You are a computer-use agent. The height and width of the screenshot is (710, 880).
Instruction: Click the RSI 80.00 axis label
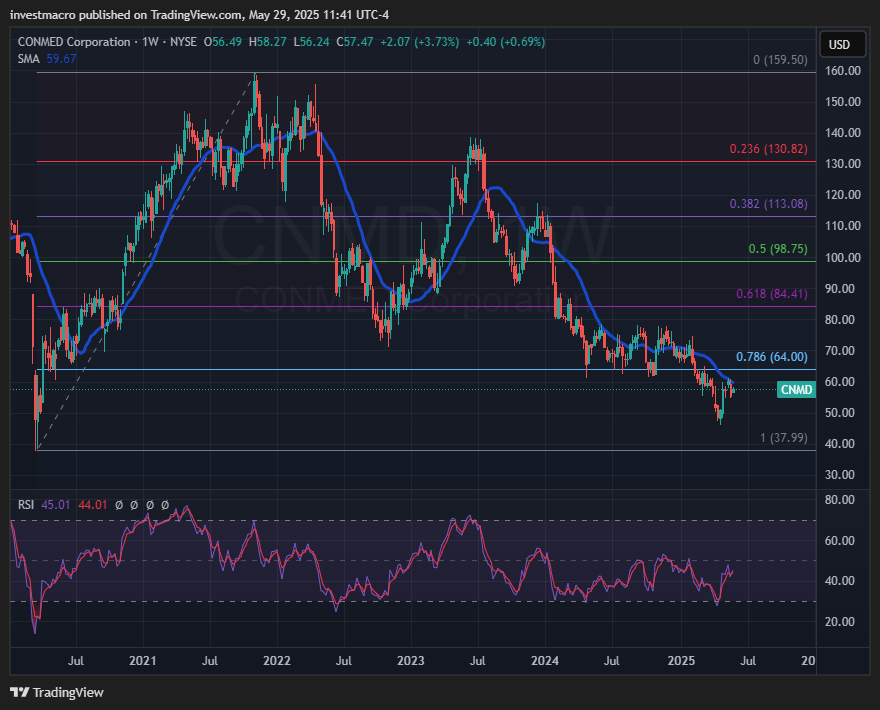pyautogui.click(x=840, y=500)
